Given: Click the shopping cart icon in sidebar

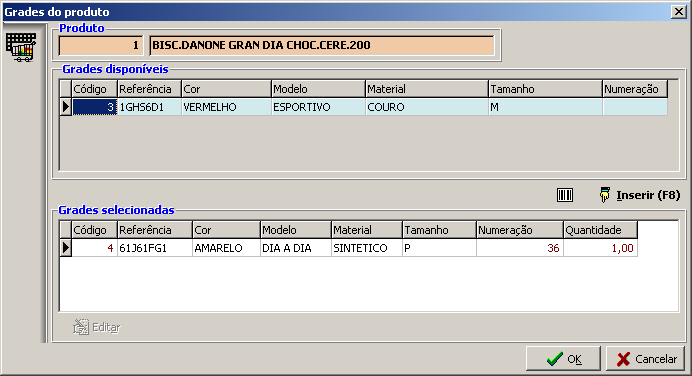Looking at the screenshot, I should [x=21, y=47].
